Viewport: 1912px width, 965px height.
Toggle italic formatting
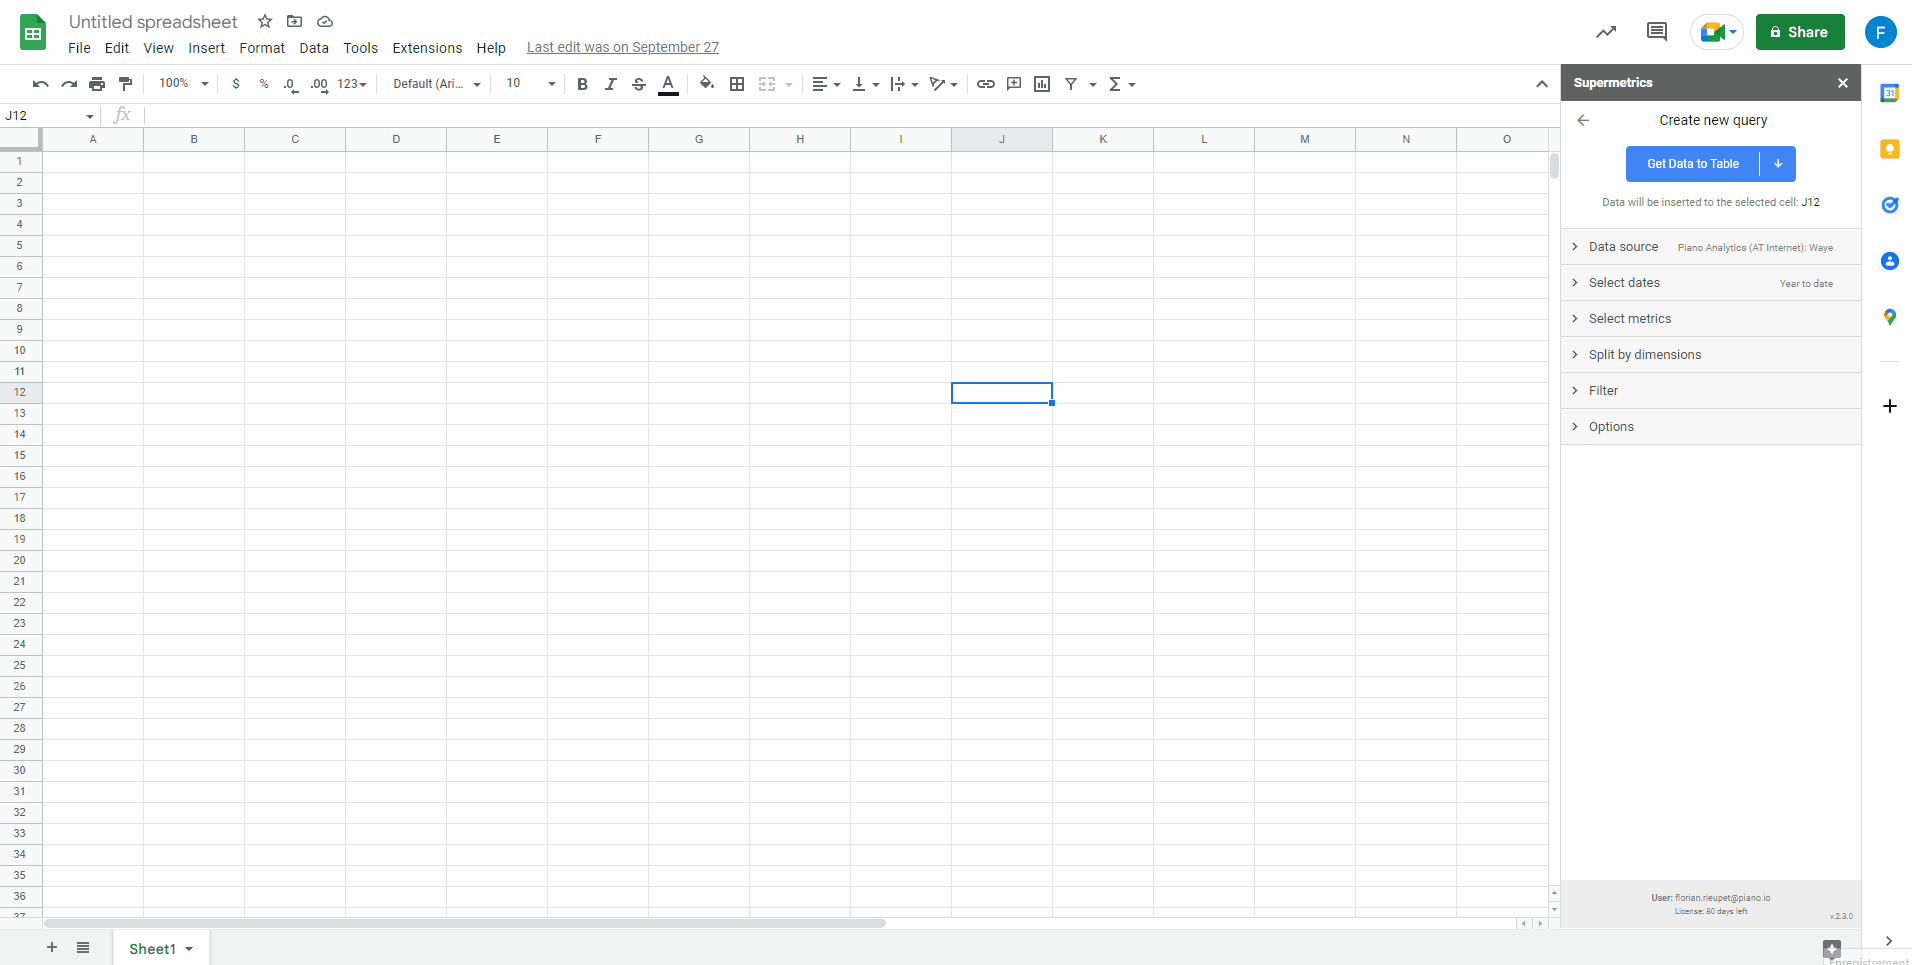coord(610,84)
